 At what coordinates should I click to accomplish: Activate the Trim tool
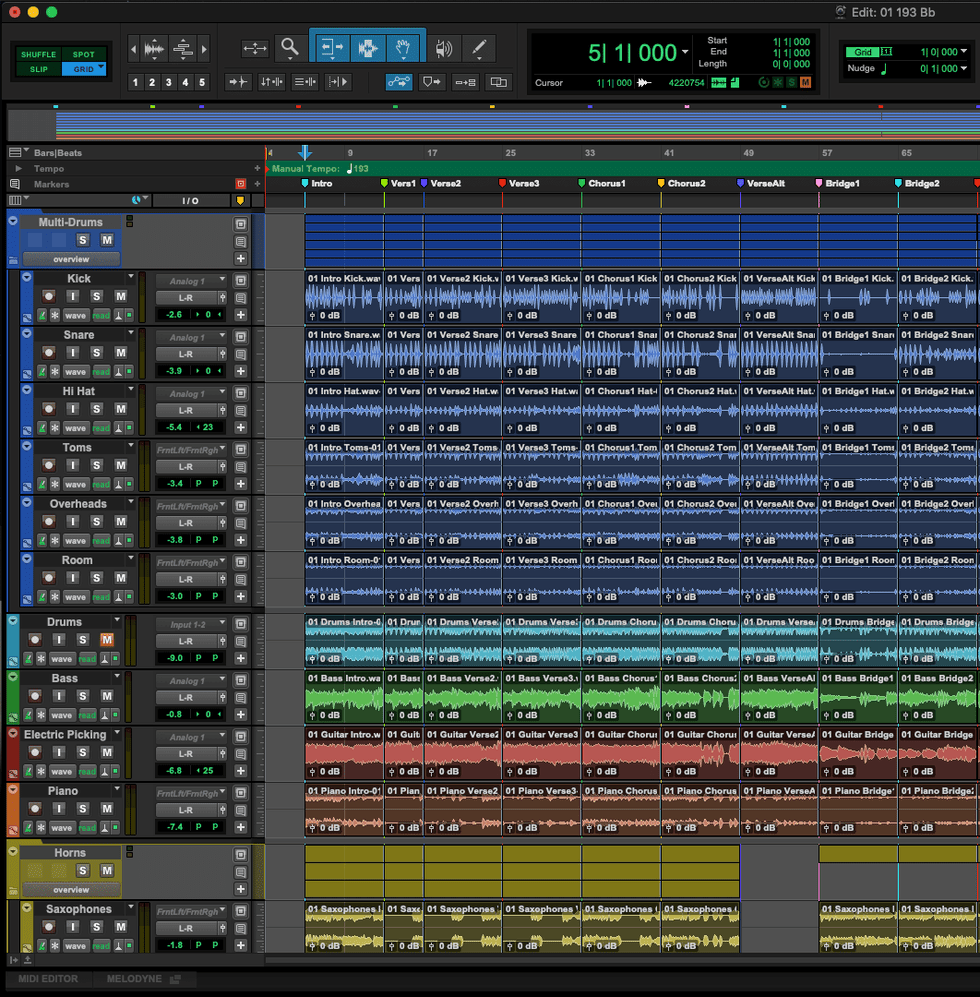(x=332, y=47)
